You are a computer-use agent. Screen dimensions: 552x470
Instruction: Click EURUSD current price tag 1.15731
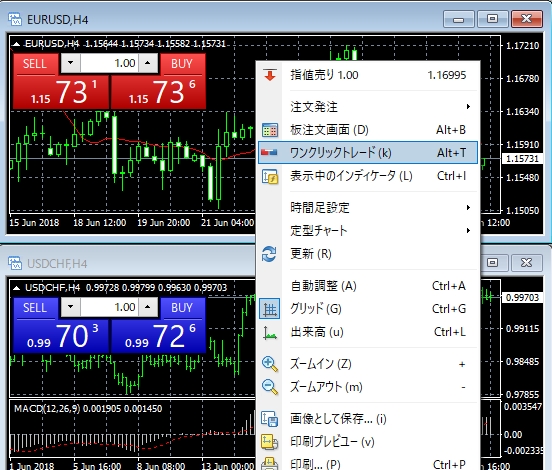click(x=522, y=159)
